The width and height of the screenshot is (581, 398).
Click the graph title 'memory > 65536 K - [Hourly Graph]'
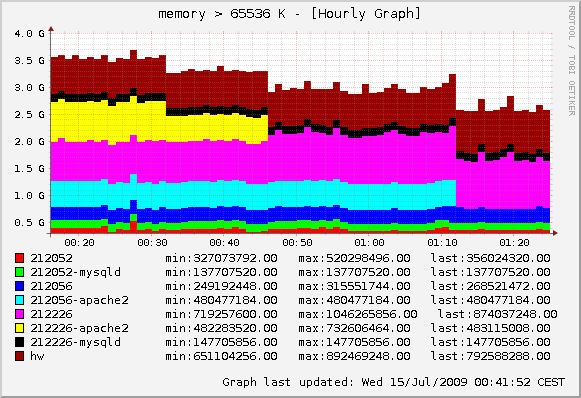(x=290, y=14)
